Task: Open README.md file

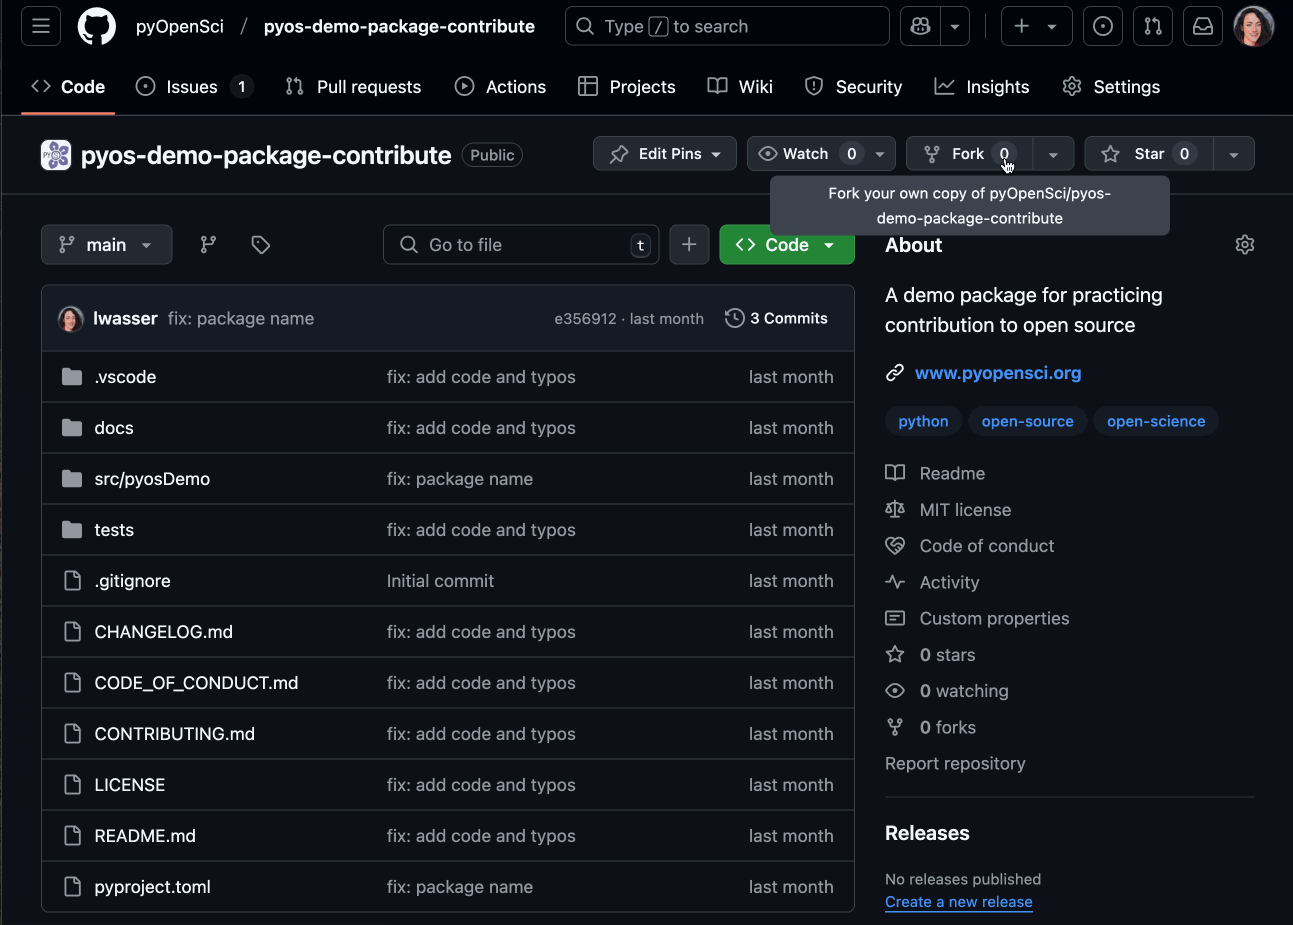Action: coord(145,836)
